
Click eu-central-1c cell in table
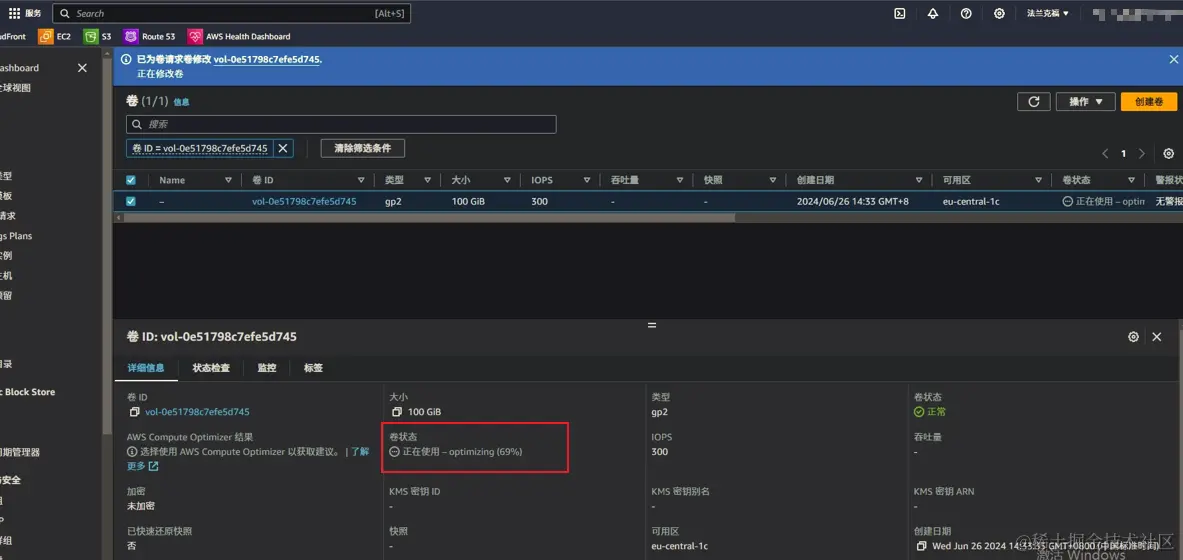click(x=971, y=202)
